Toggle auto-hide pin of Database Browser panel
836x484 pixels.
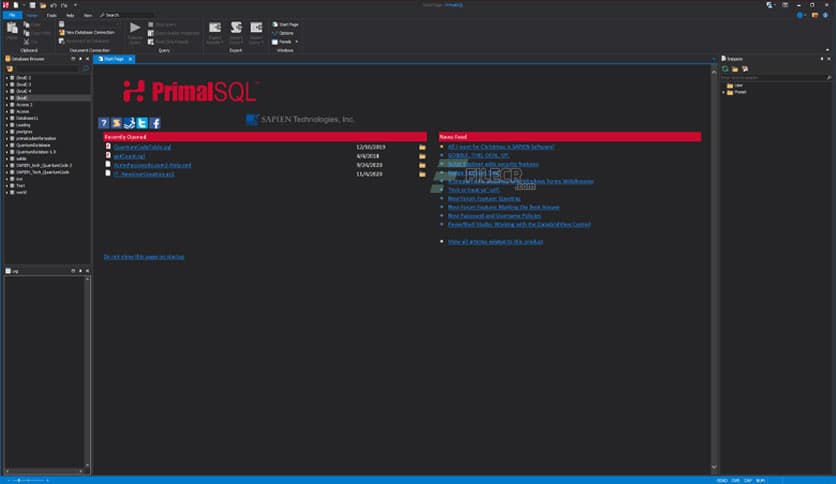81,59
